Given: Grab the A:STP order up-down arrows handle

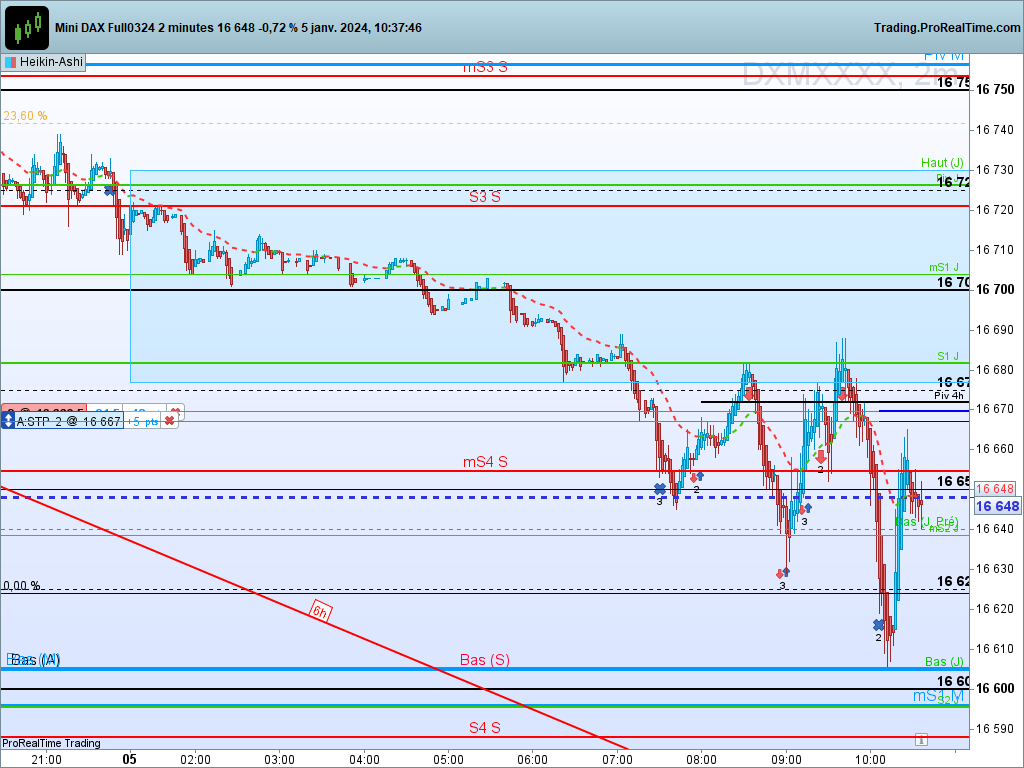Looking at the screenshot, I should 8,421.
